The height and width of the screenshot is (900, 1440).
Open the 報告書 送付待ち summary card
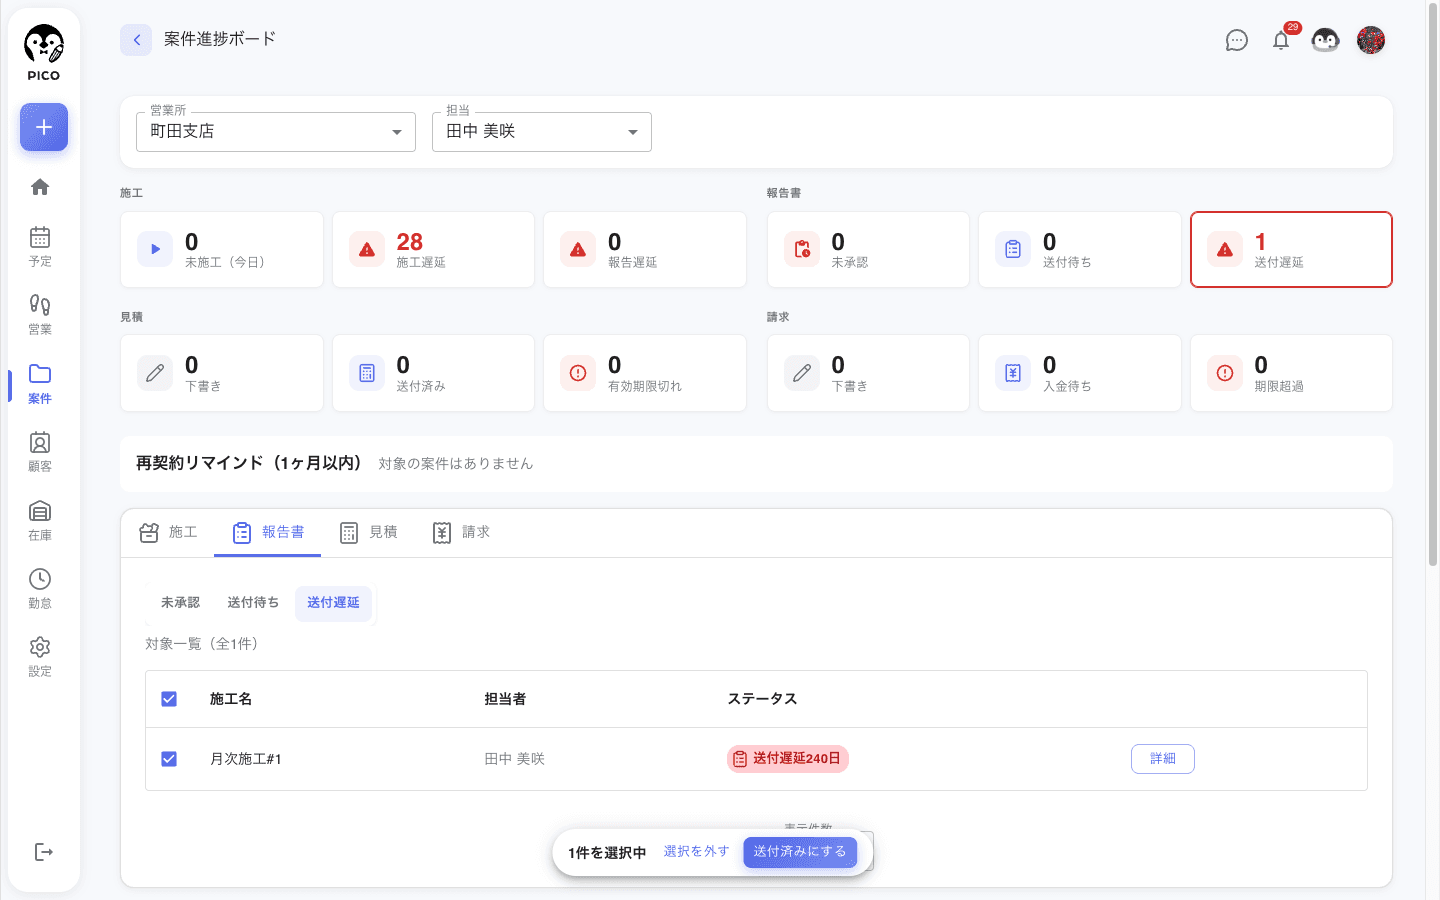click(x=1080, y=250)
